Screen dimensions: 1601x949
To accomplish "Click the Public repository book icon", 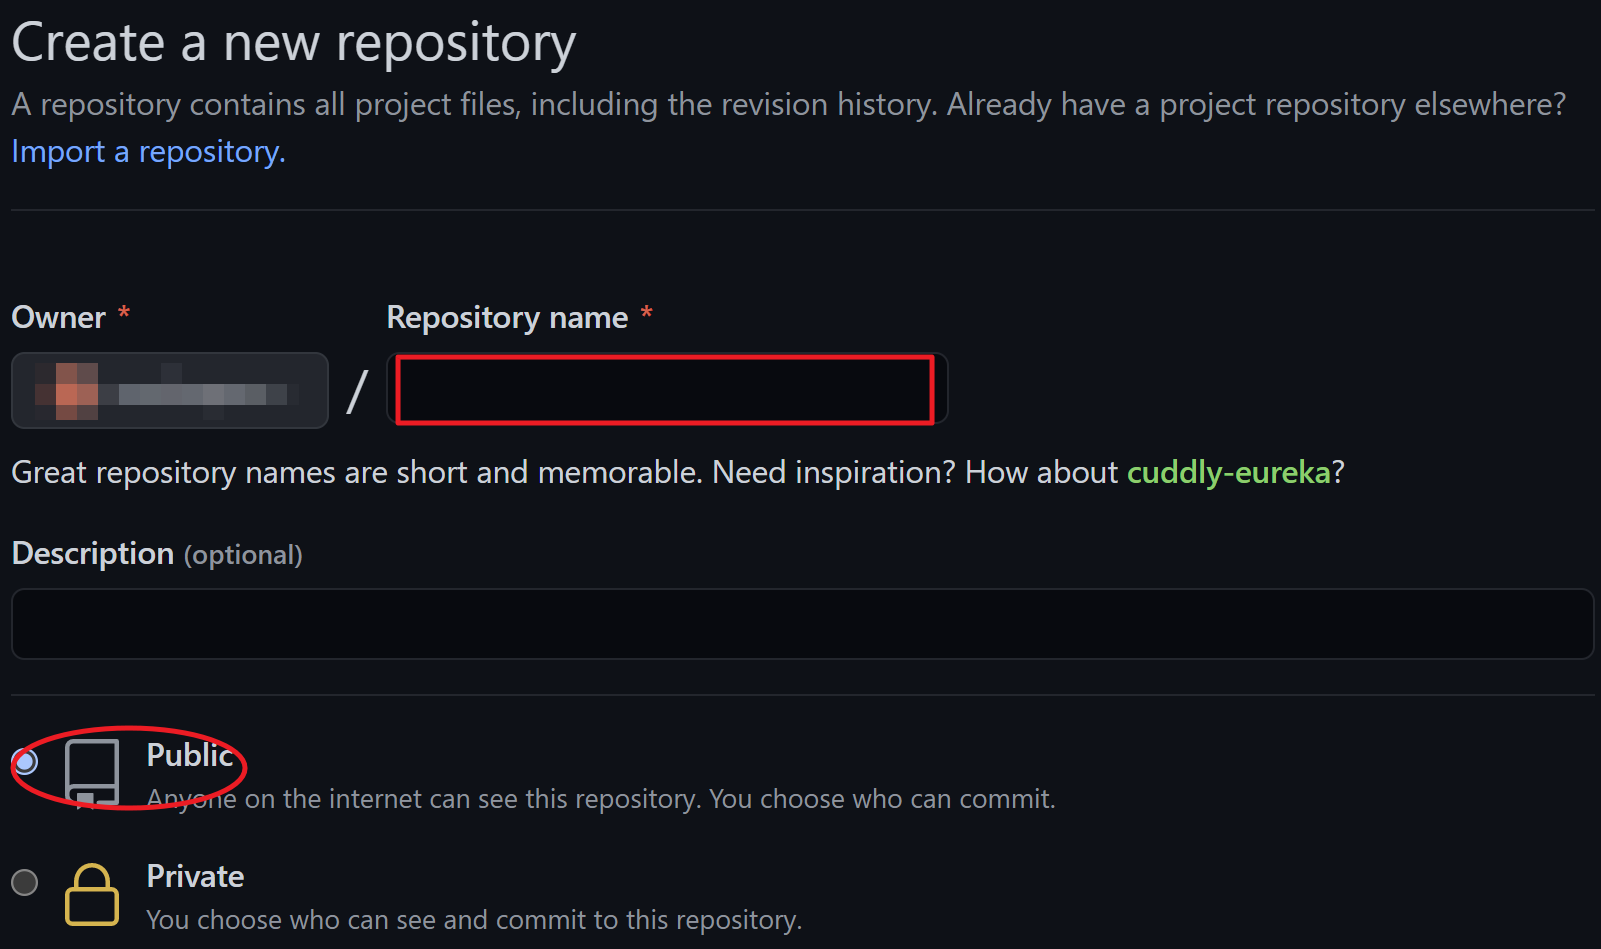I will (x=92, y=772).
